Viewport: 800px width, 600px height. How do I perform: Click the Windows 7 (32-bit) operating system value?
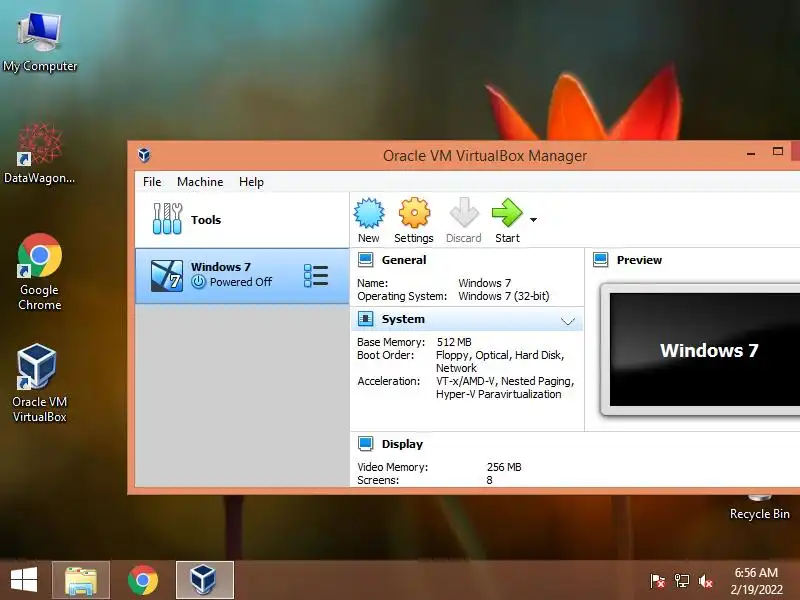click(x=504, y=296)
